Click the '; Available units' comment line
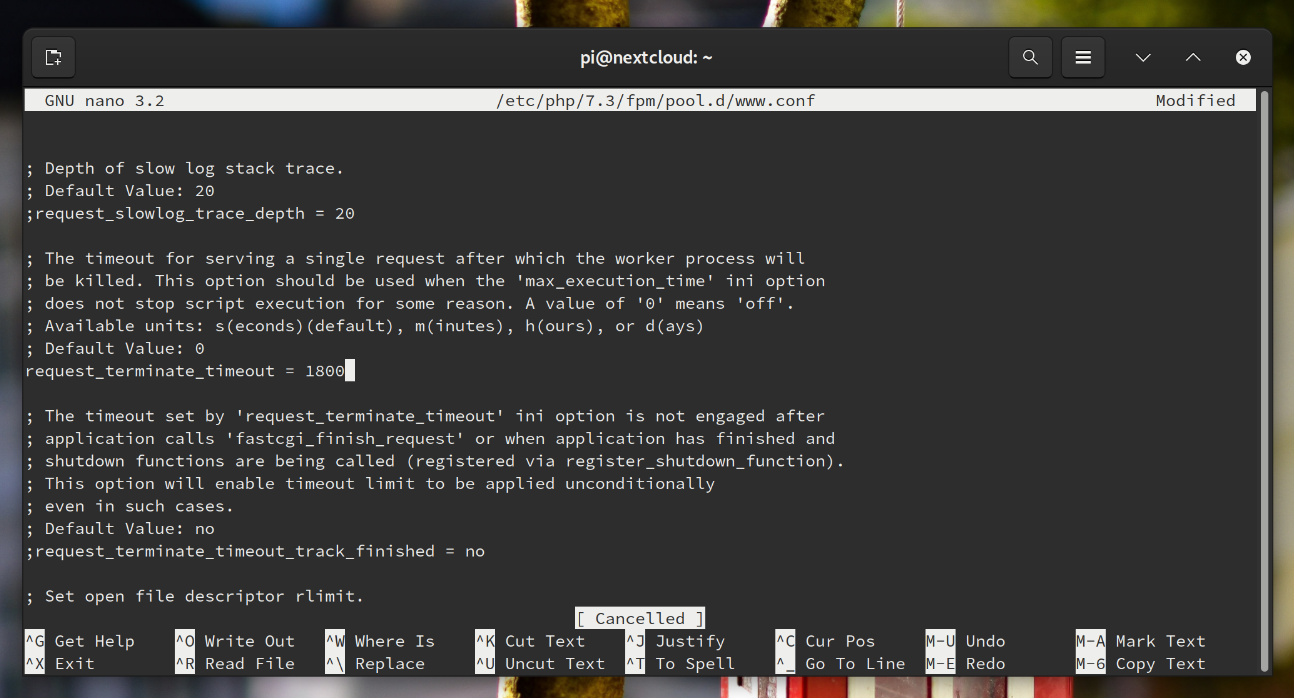This screenshot has height=698, width=1294. 365,326
